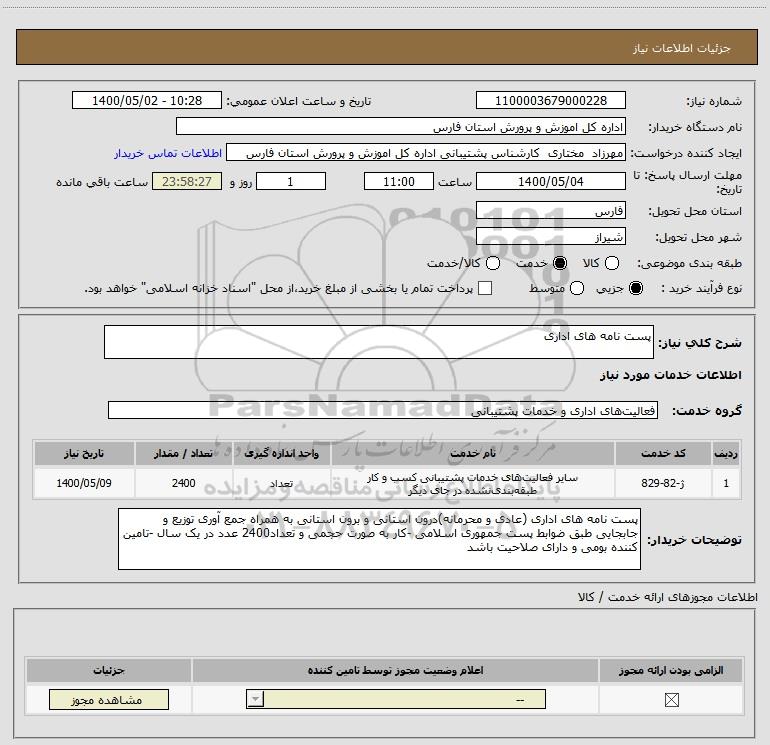
Task: Click the اطلاعات خدمات مورد نیاز heading
Action: 670,375
